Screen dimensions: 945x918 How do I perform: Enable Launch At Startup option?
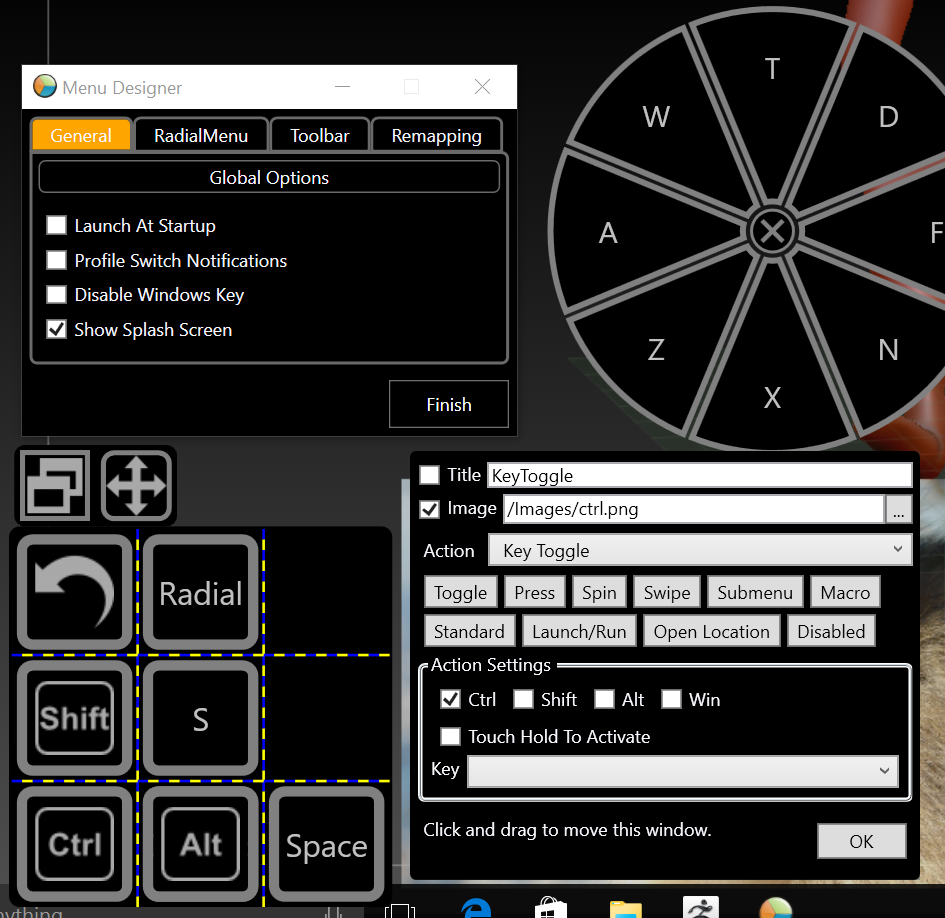(x=57, y=226)
